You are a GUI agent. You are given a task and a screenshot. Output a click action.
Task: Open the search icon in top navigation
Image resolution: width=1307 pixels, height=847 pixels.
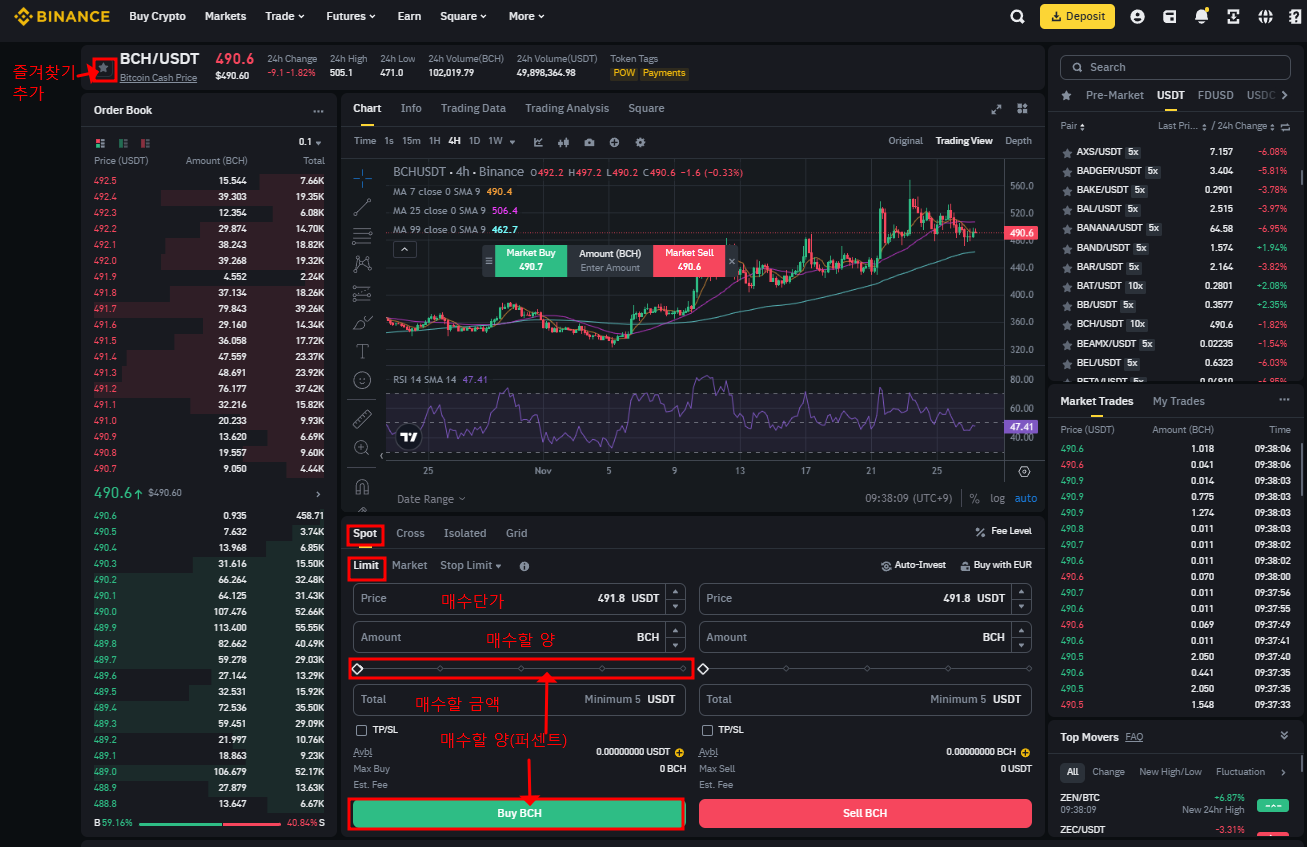(x=1017, y=16)
